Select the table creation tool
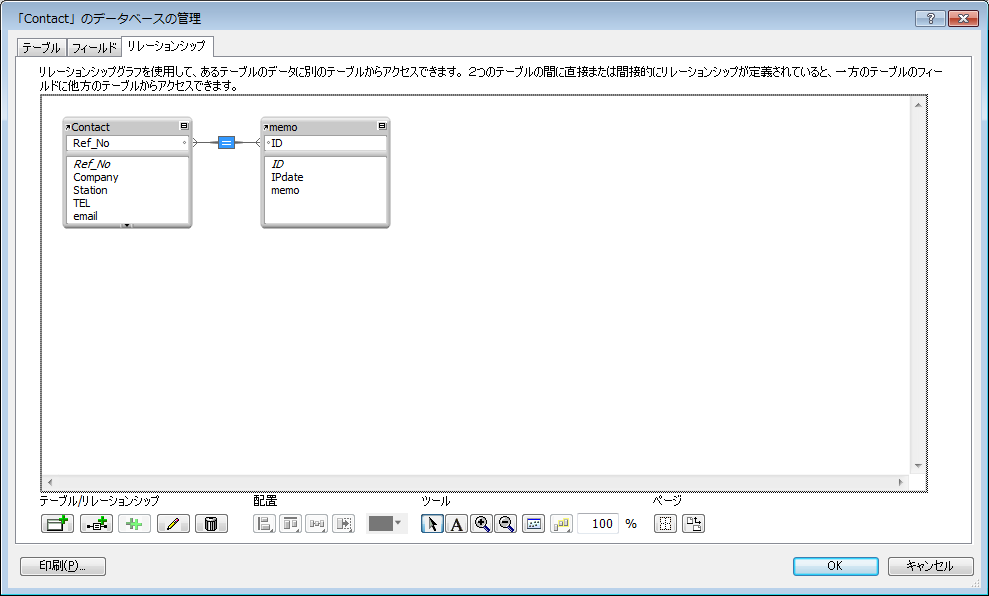Screen dimensions: 989x596 (x=57, y=523)
